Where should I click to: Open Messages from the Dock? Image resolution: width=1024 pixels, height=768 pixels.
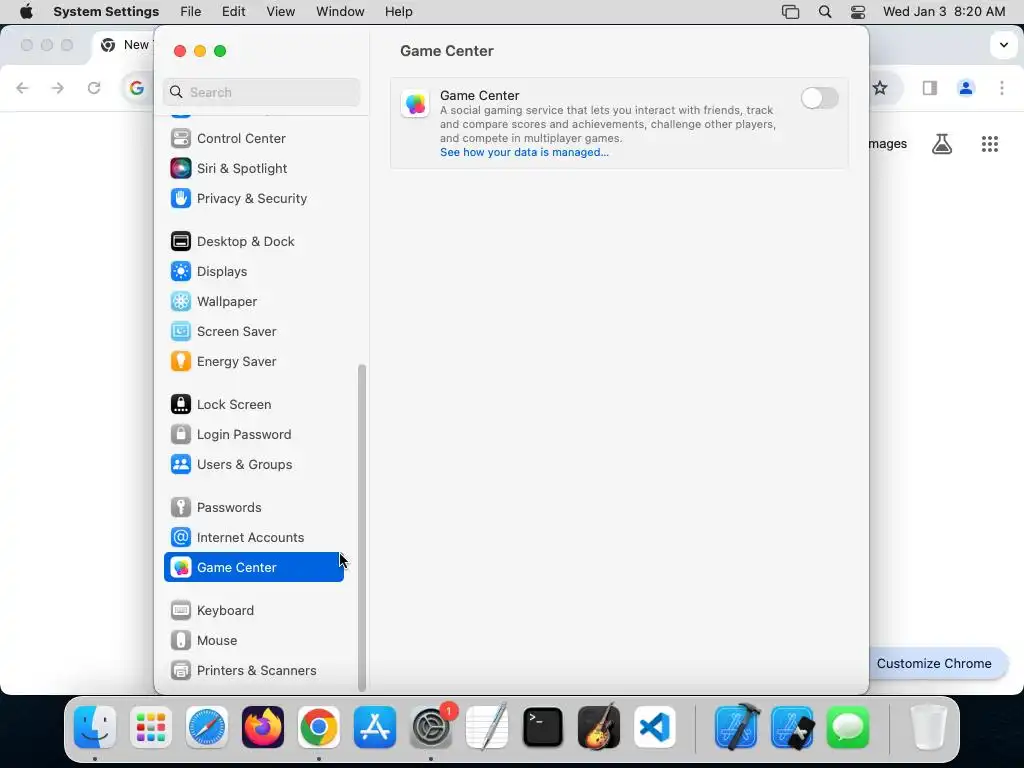pos(848,727)
